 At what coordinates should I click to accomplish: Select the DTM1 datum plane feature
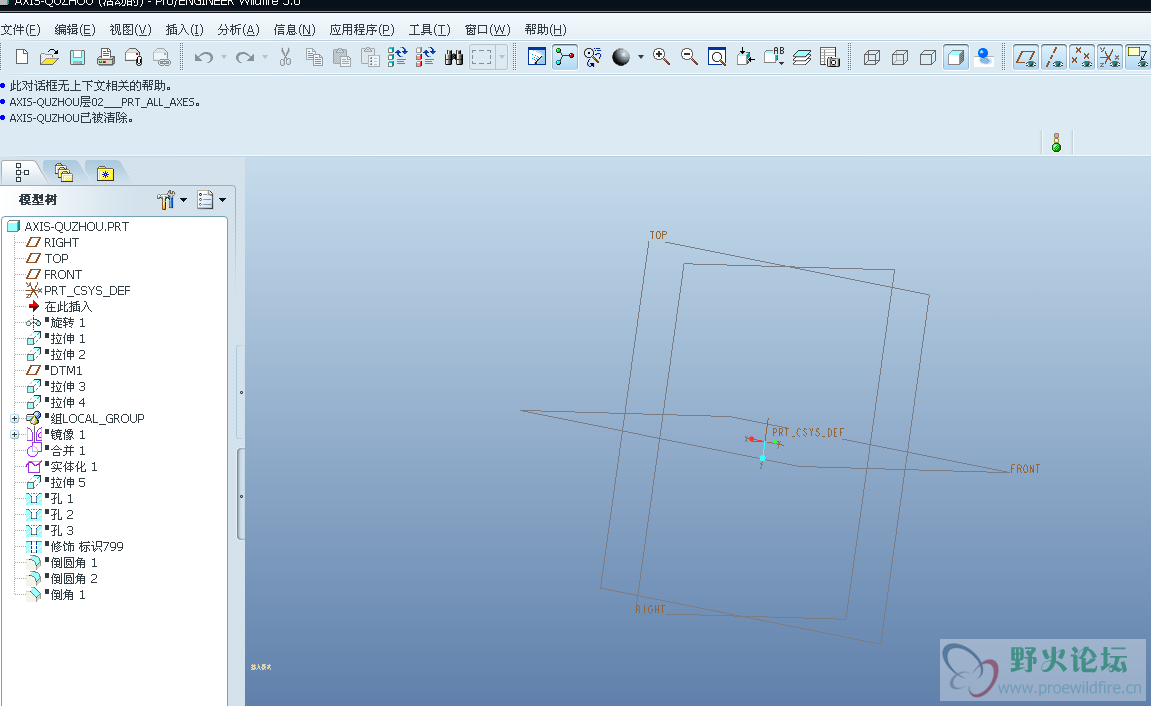tap(66, 371)
